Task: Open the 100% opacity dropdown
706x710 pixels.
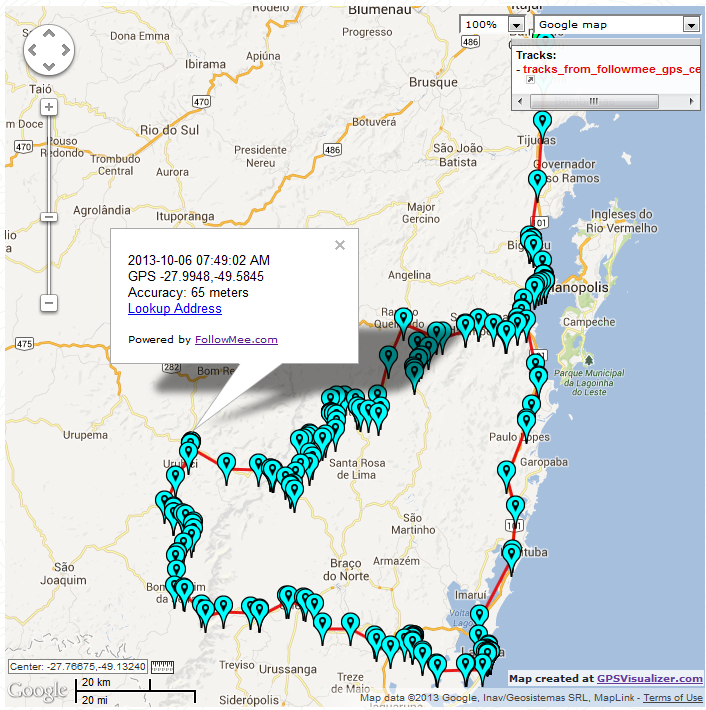Action: point(492,24)
